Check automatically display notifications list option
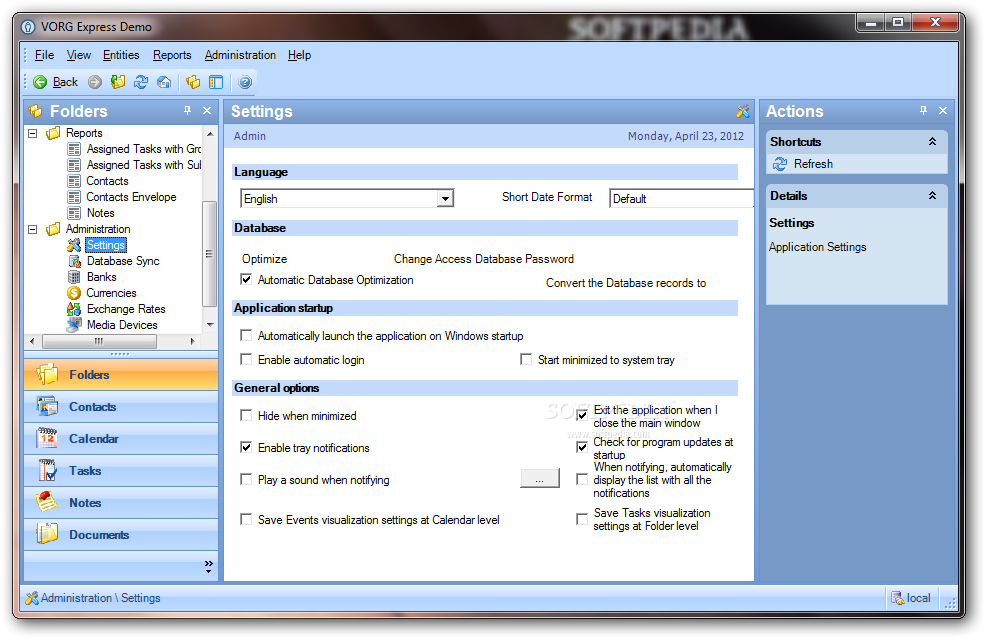 [582, 480]
